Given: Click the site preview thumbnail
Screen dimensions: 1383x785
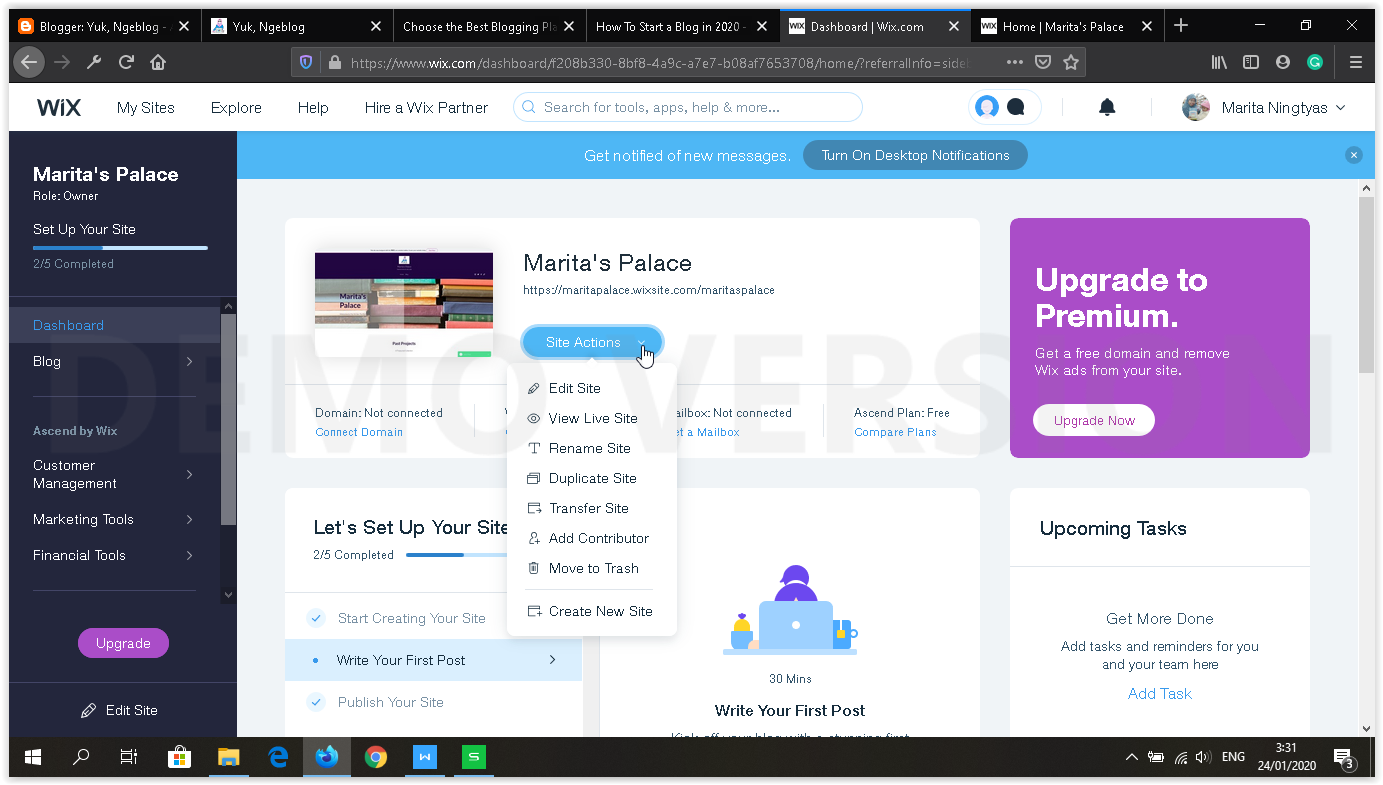Looking at the screenshot, I should pos(404,304).
